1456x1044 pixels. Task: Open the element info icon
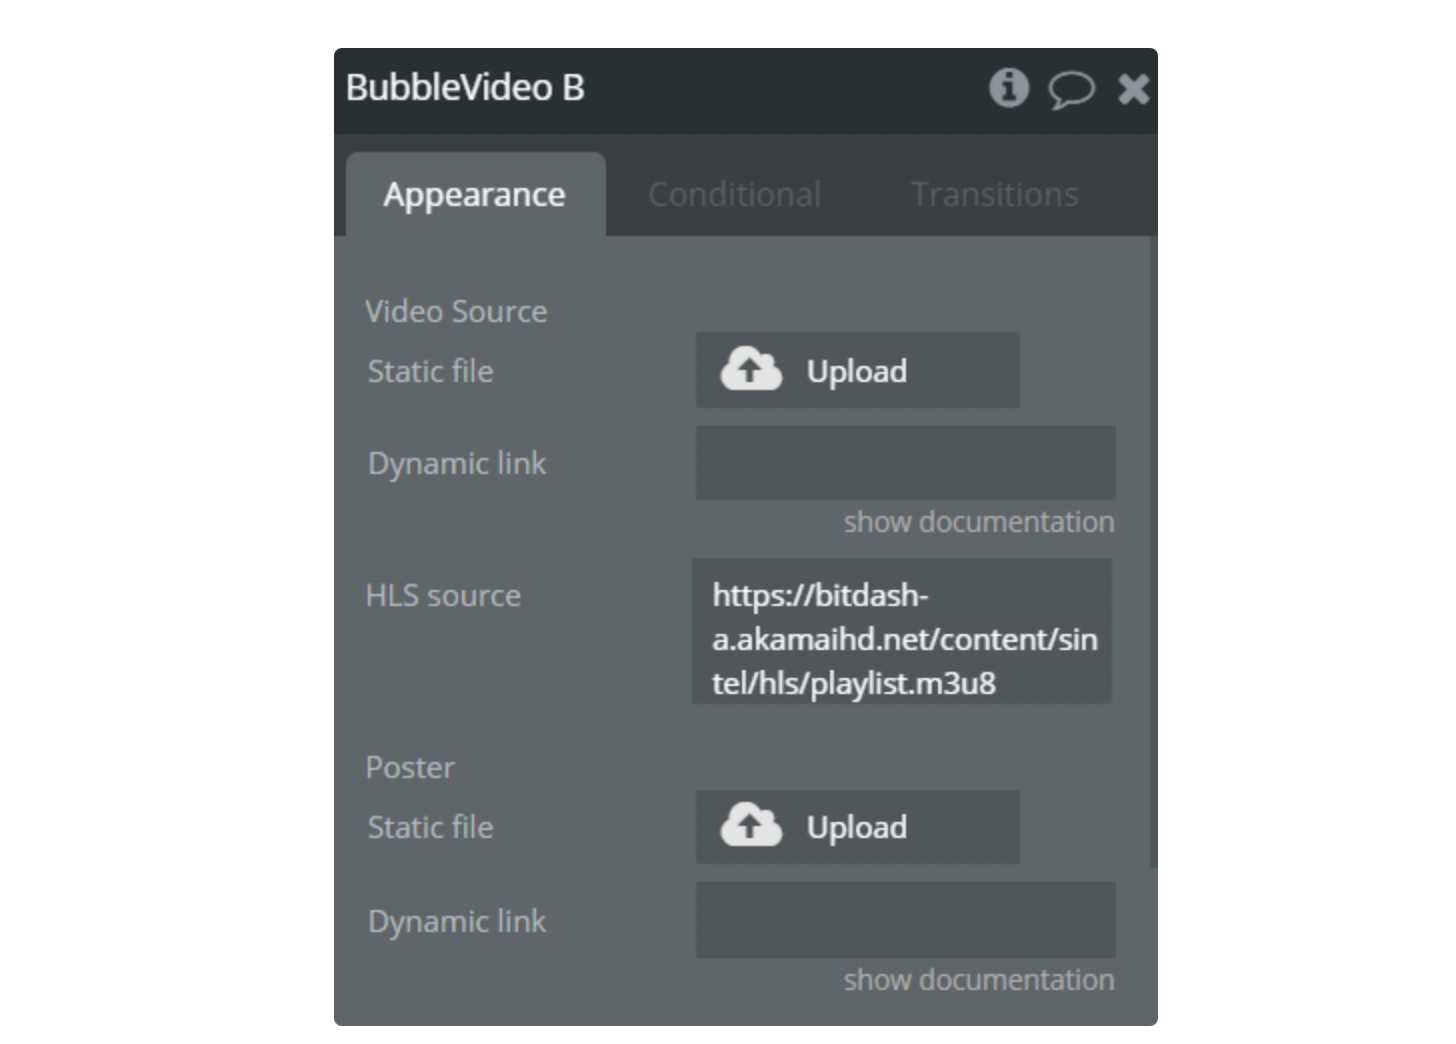point(1008,88)
